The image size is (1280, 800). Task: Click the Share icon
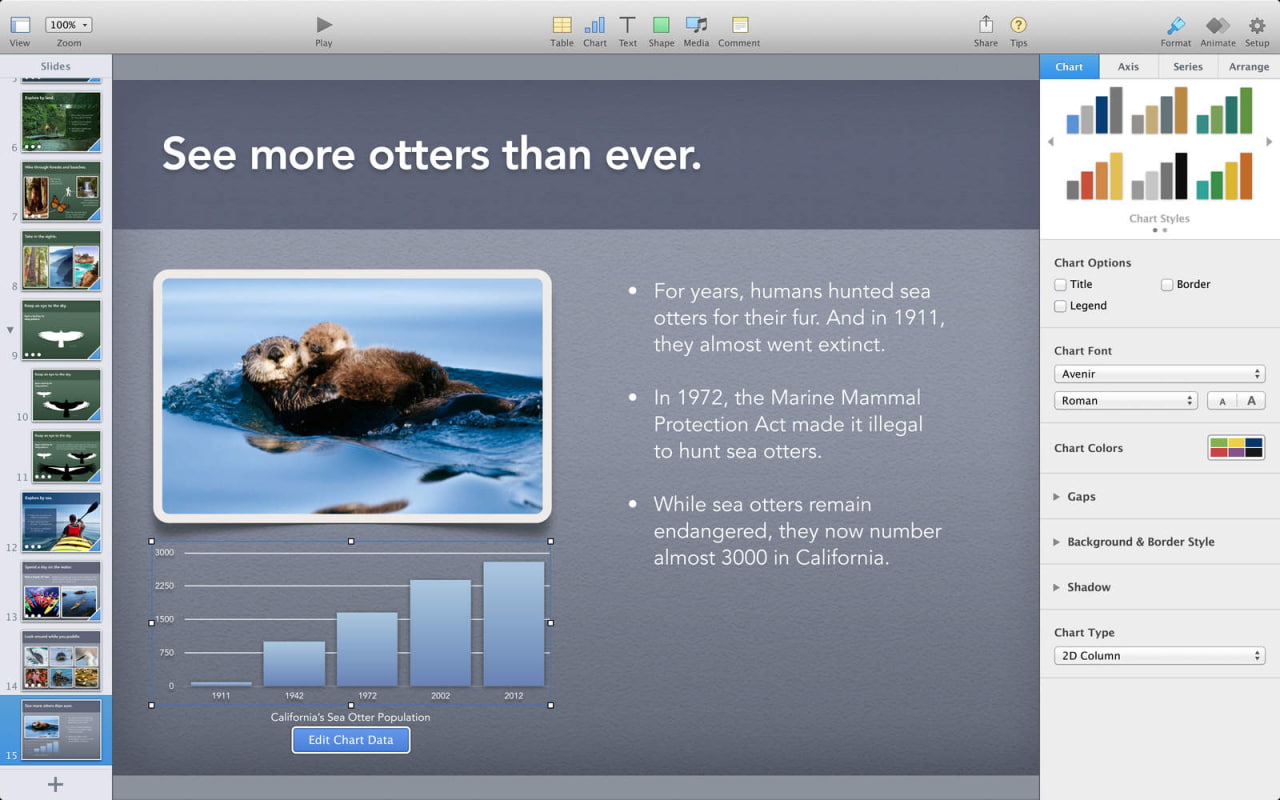click(x=986, y=25)
